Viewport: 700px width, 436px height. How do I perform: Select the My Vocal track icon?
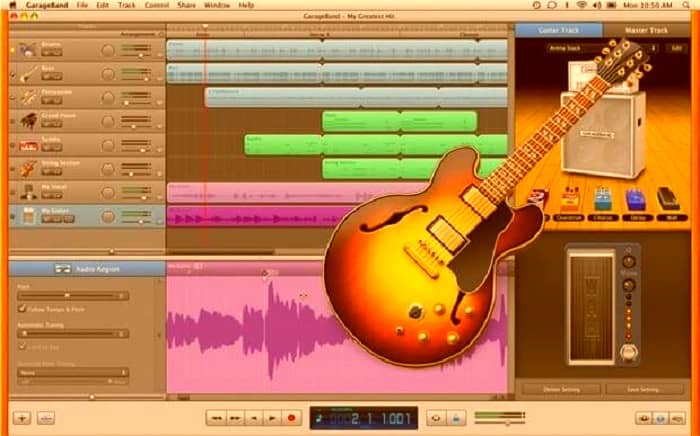pyautogui.click(x=28, y=192)
